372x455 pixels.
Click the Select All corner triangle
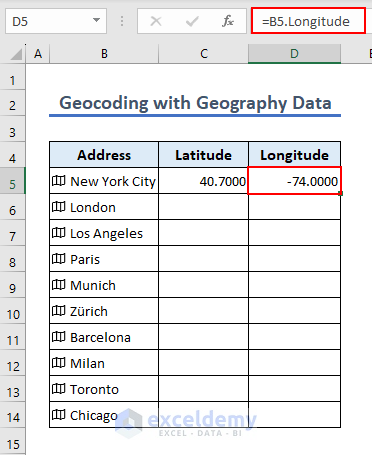16,54
